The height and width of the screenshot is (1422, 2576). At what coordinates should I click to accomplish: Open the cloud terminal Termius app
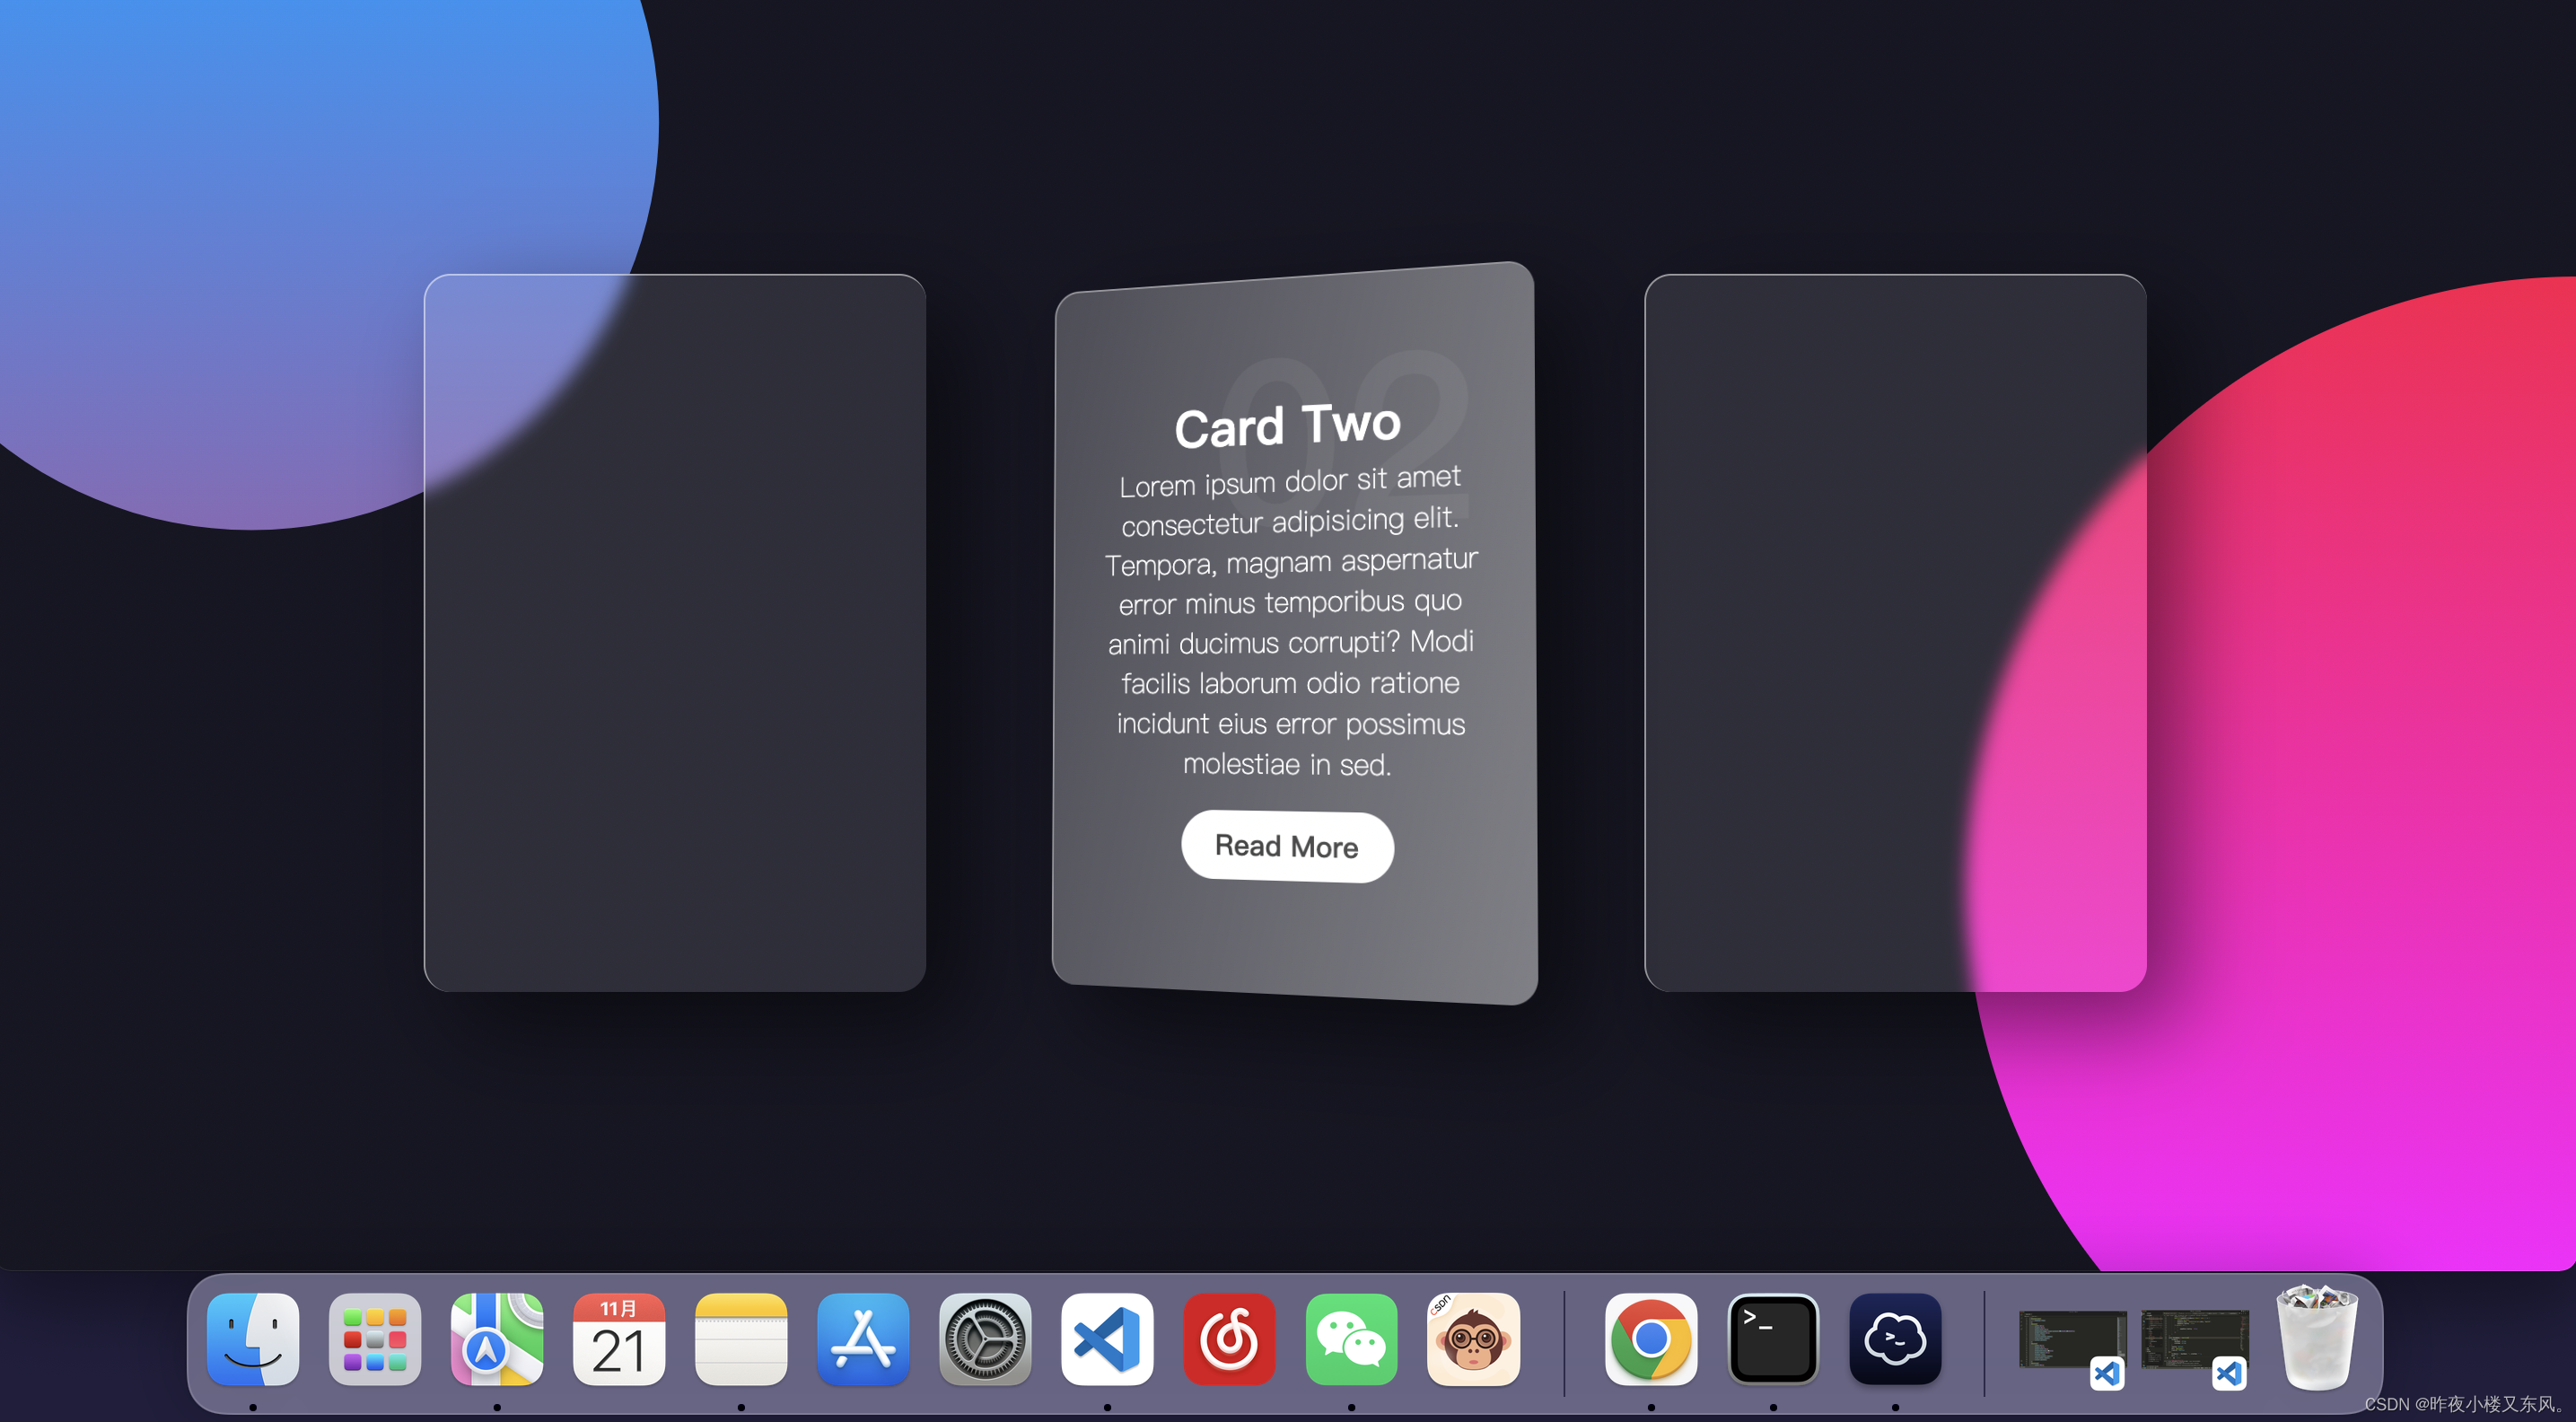click(x=1895, y=1339)
